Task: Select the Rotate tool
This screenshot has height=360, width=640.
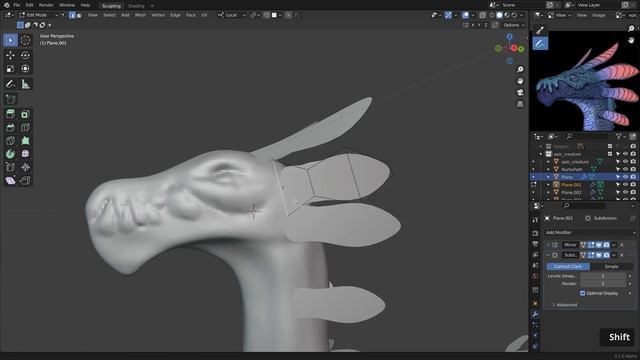Action: pyautogui.click(x=25, y=55)
